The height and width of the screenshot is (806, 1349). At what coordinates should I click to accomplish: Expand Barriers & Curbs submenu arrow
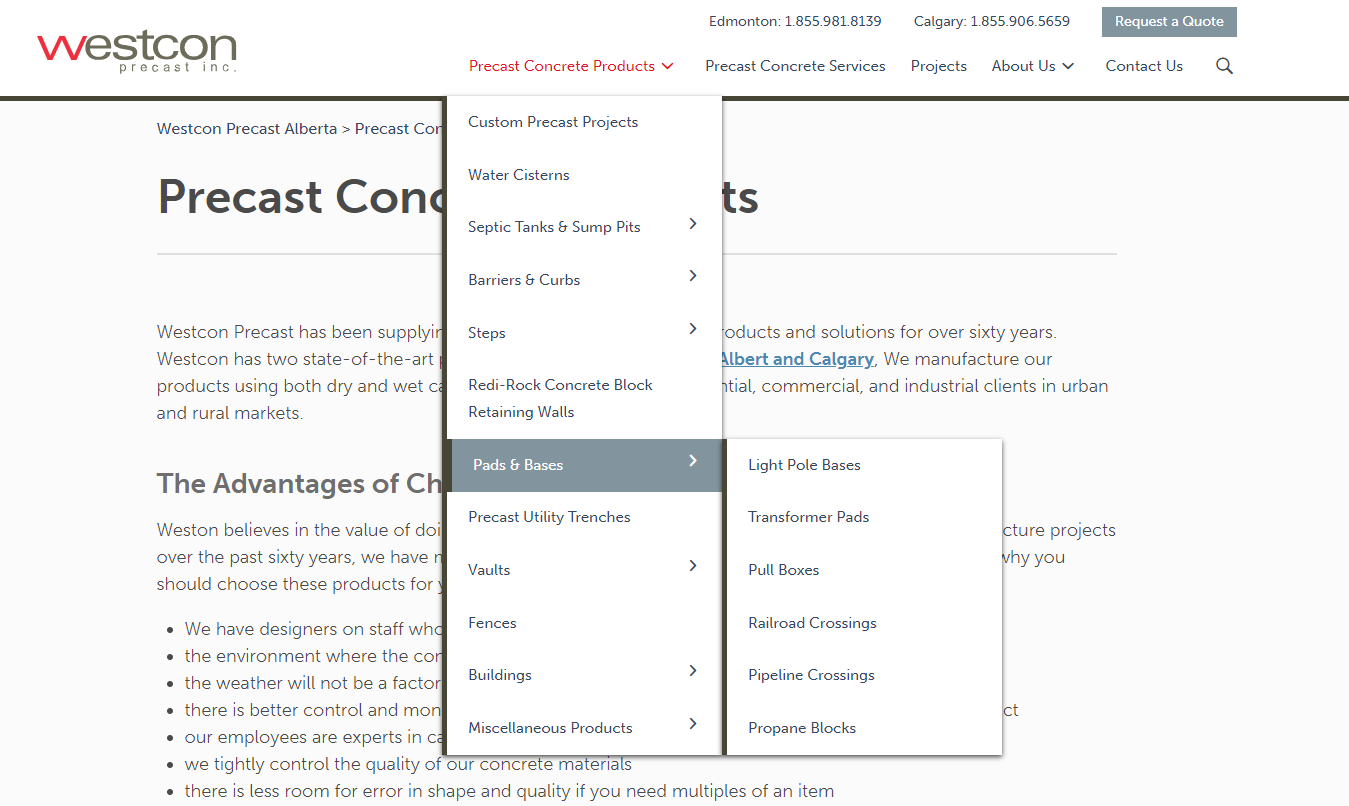[x=693, y=276]
